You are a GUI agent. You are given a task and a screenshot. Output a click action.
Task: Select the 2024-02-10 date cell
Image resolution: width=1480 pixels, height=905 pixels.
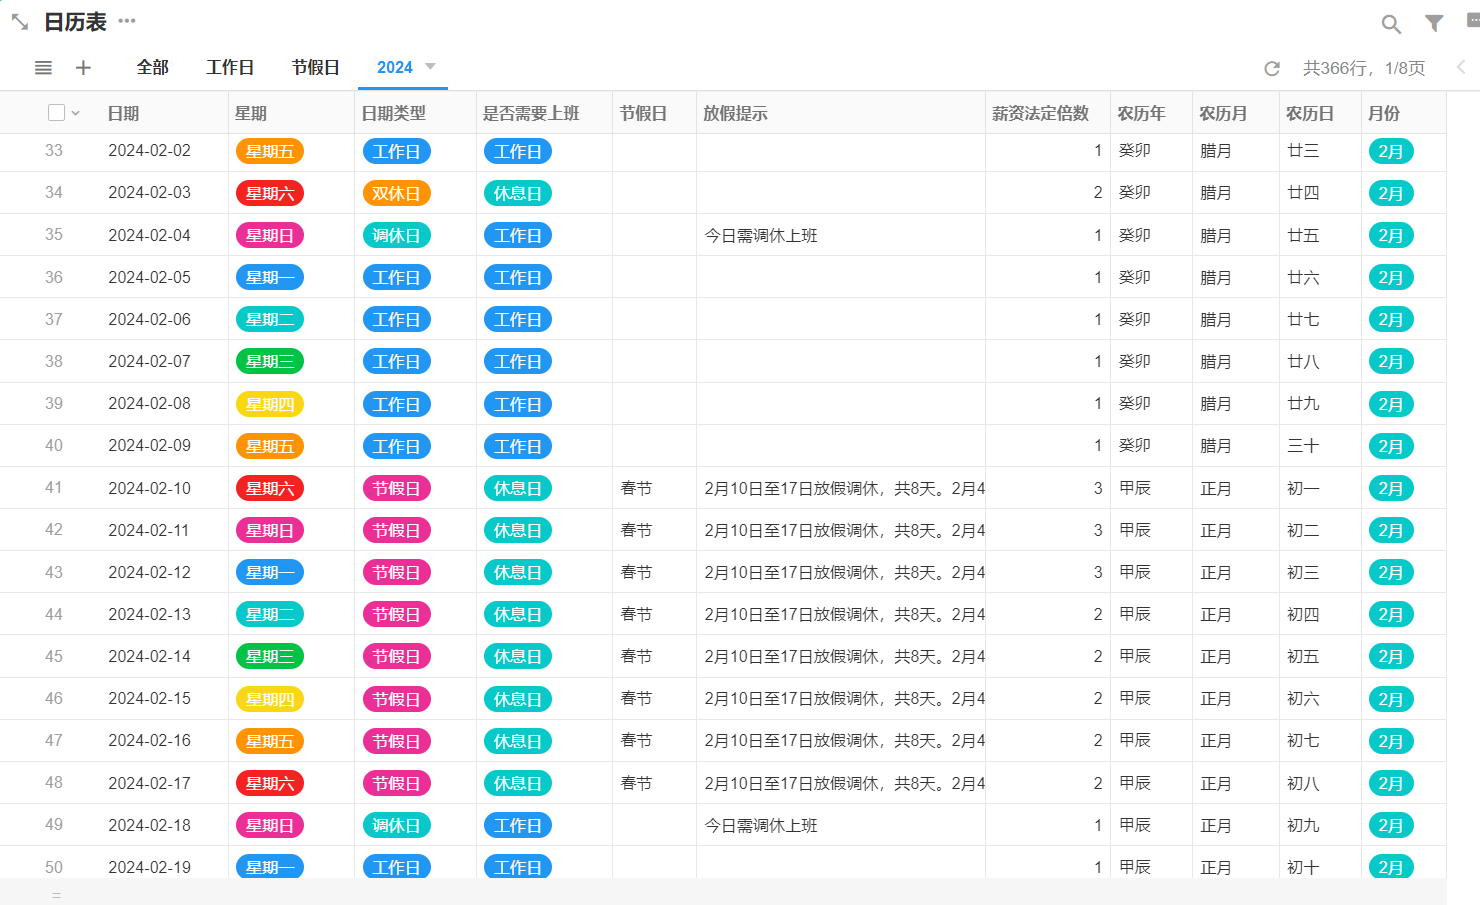[150, 488]
